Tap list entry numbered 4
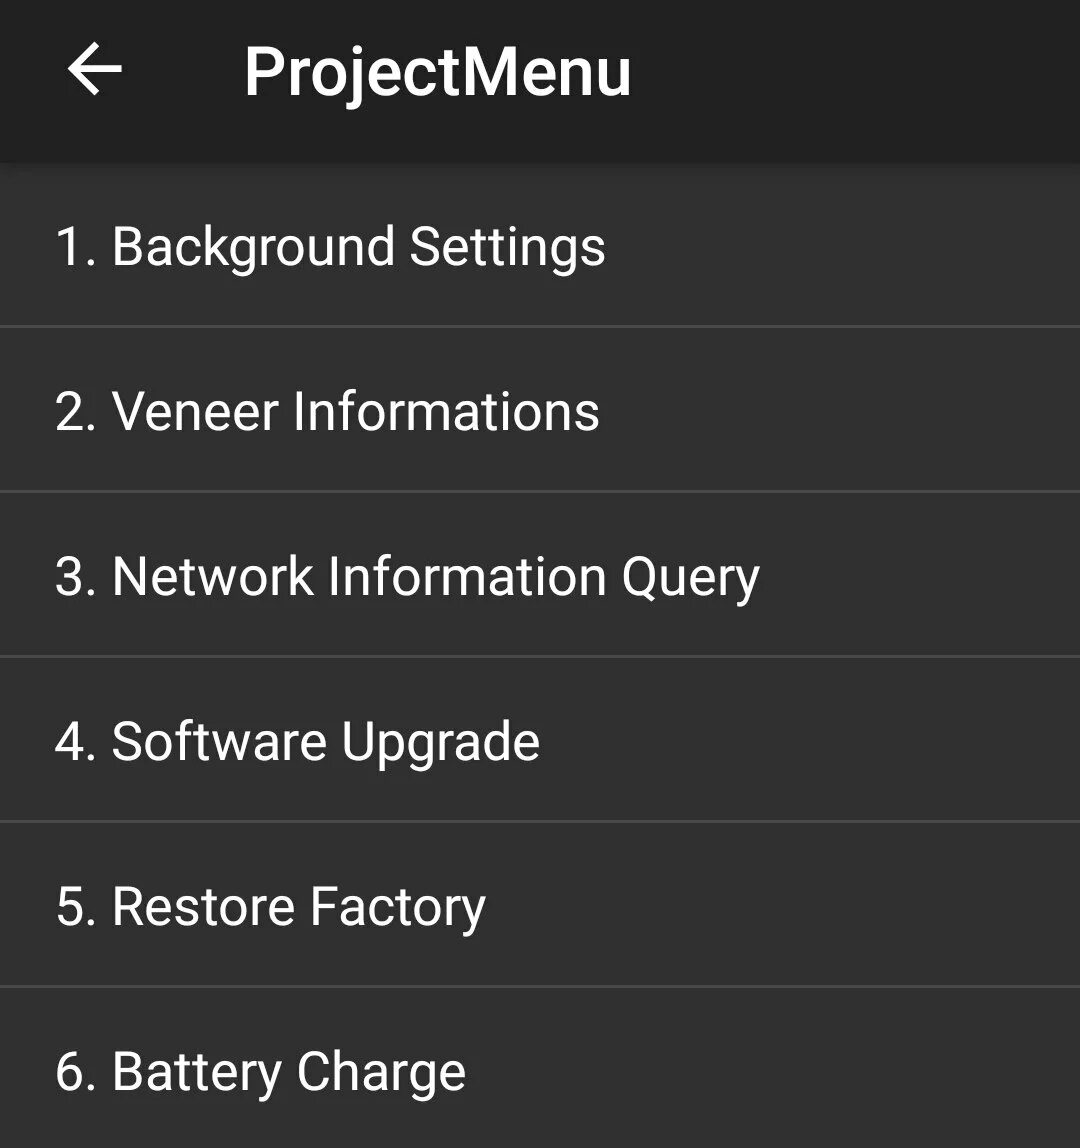1080x1148 pixels. click(540, 740)
